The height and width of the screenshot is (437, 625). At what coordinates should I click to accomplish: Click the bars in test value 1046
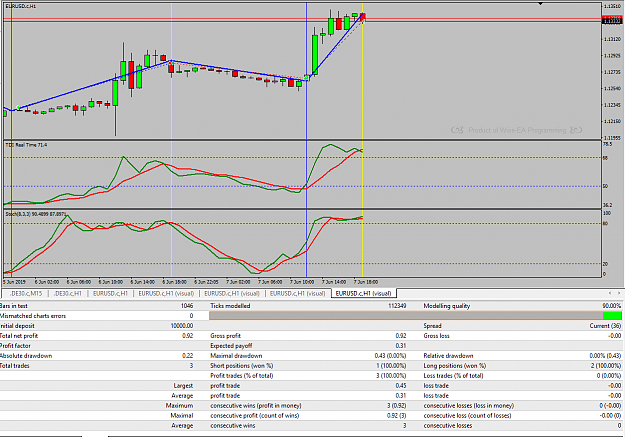[187, 306]
